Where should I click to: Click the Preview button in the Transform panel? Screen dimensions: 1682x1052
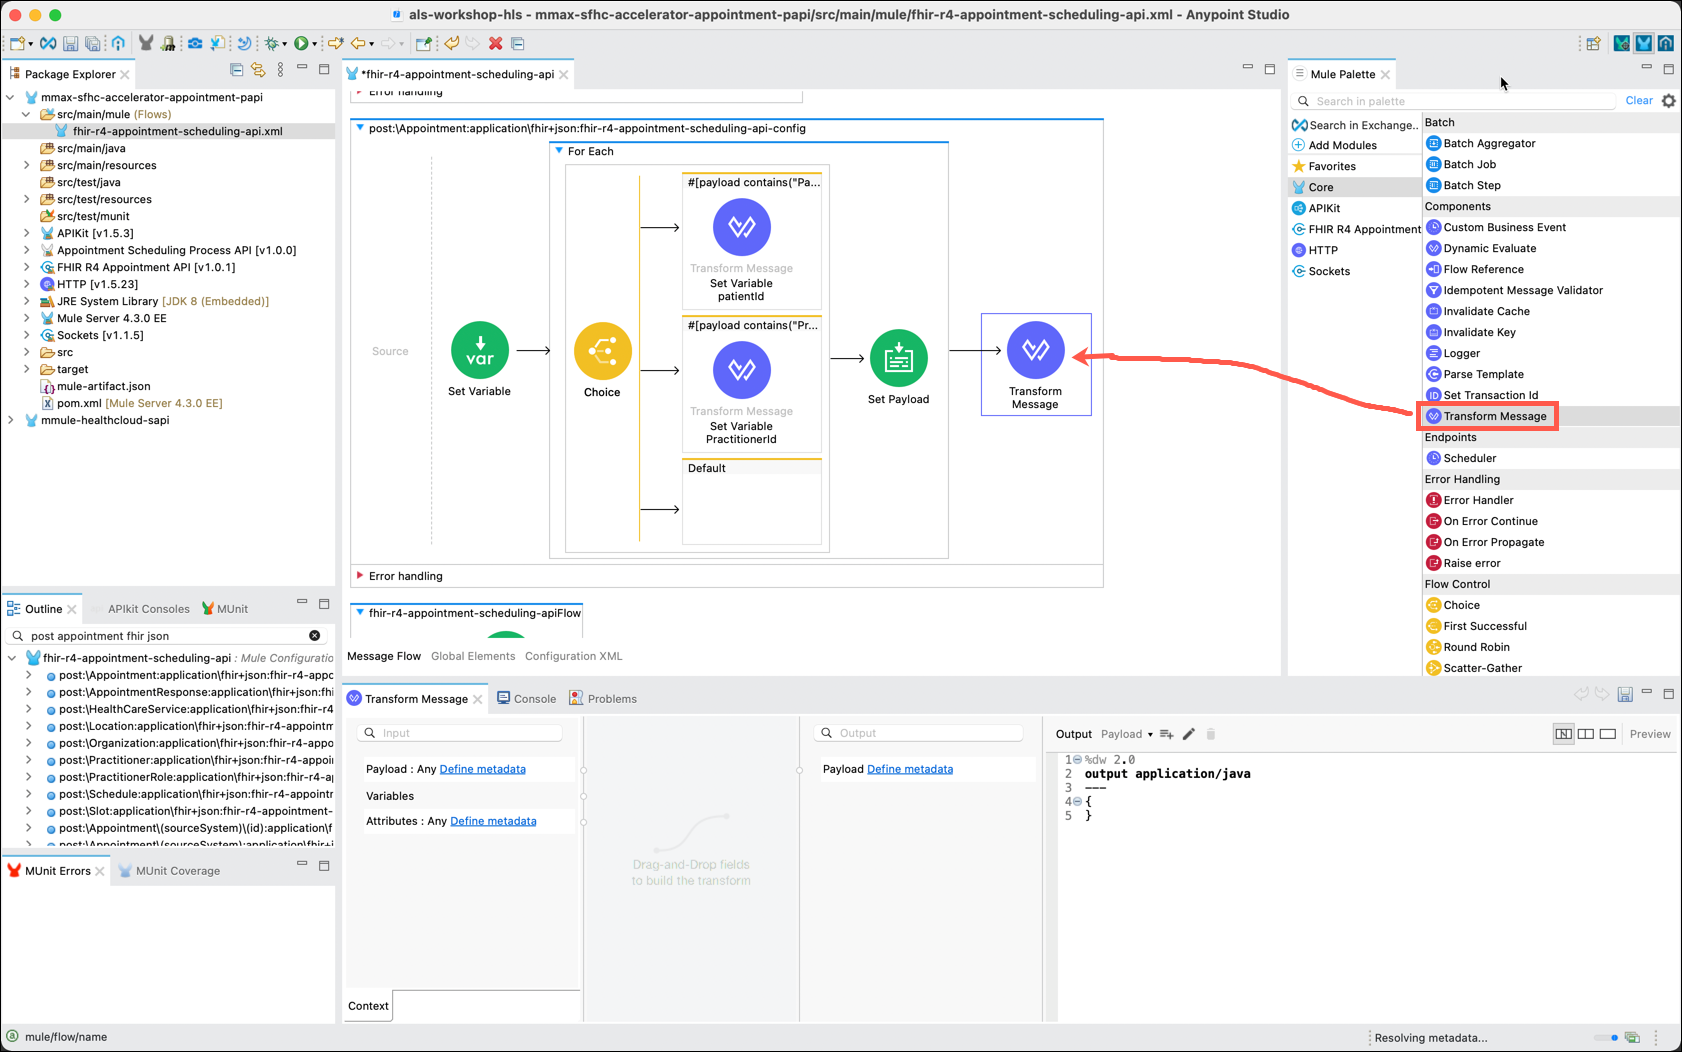(x=1650, y=734)
